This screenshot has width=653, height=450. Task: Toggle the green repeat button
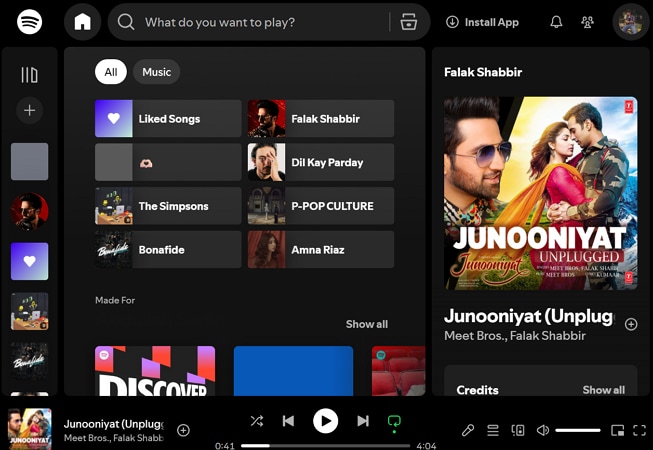(394, 423)
